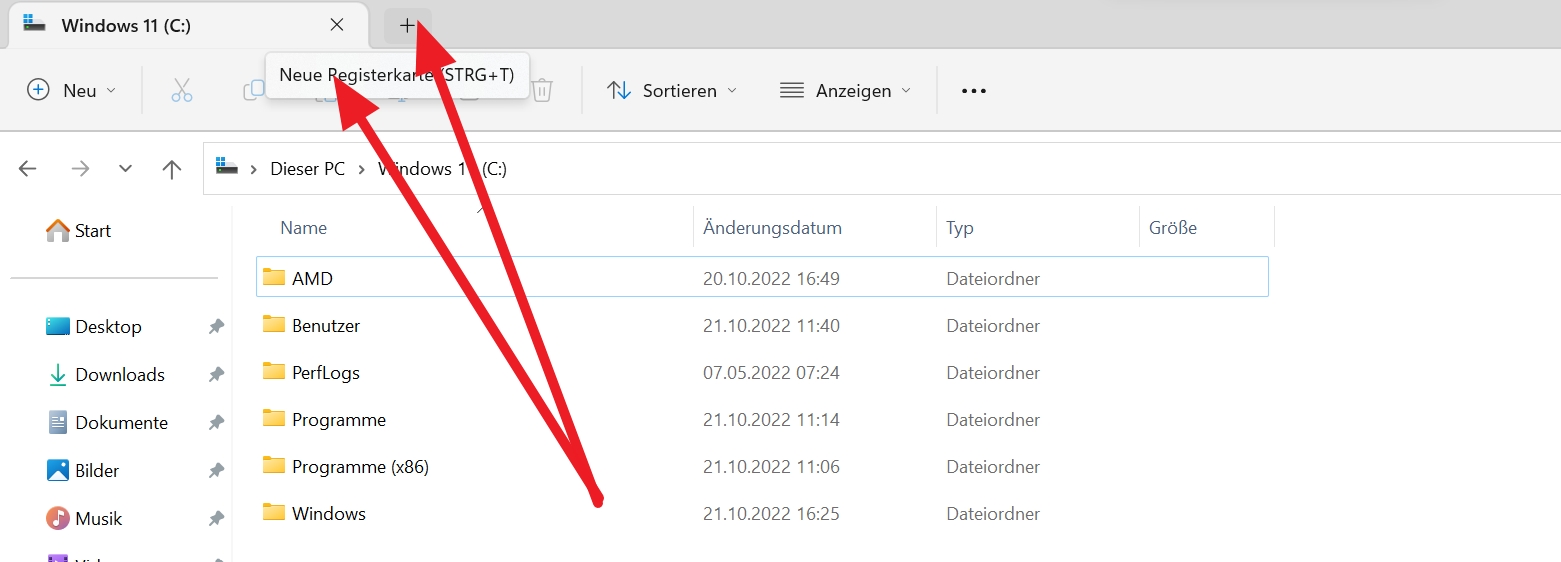This screenshot has height=562, width=1561.
Task: Click pin icon next to Bilder
Action: [x=216, y=471]
